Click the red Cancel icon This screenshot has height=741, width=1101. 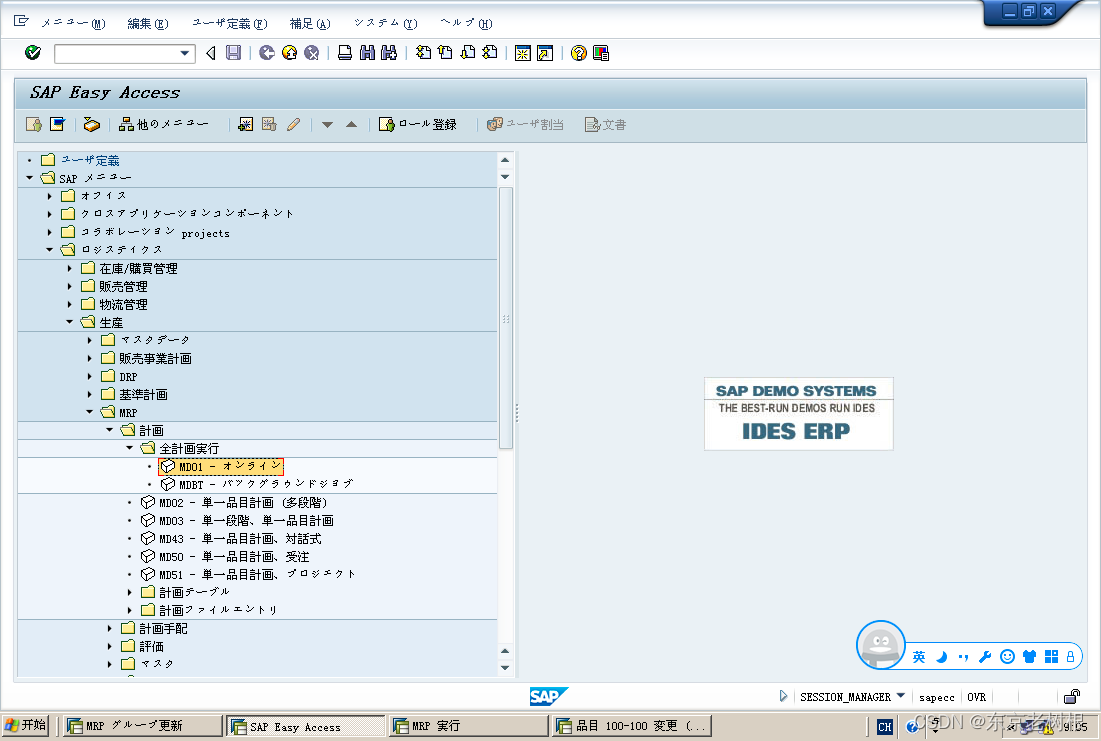[312, 53]
